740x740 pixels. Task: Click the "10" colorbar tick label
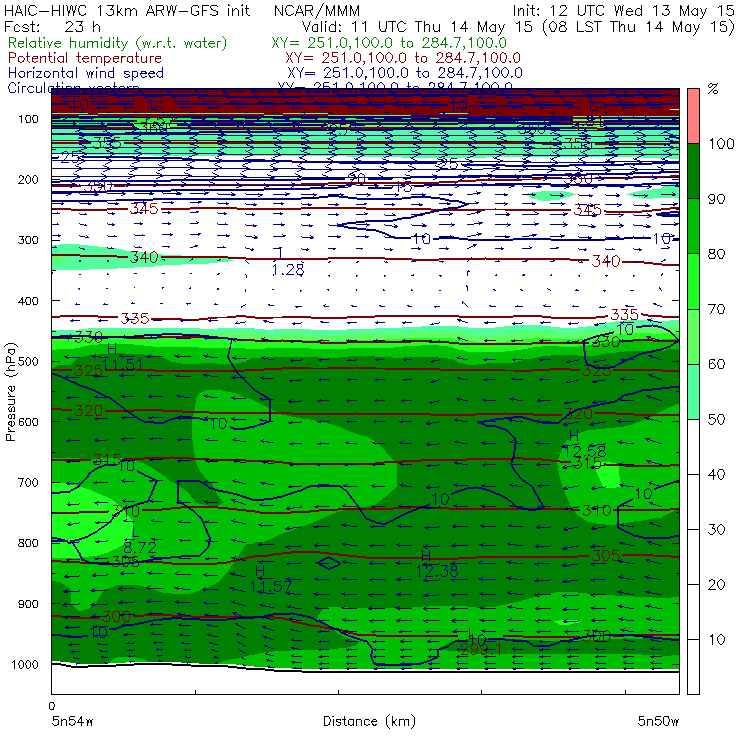pyautogui.click(x=716, y=640)
